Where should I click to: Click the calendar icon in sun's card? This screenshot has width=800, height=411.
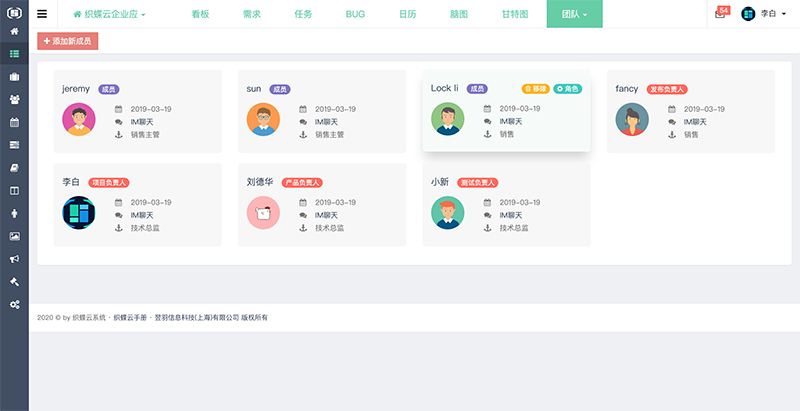(303, 109)
